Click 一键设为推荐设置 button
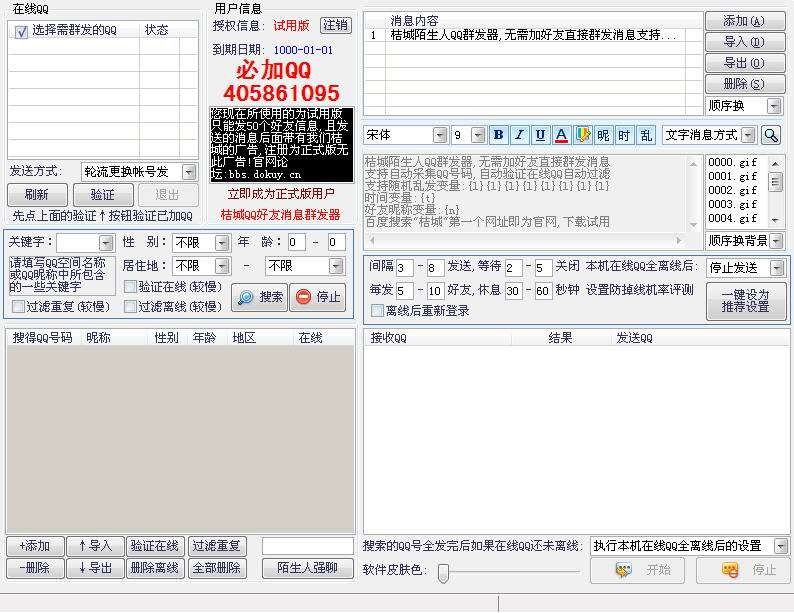This screenshot has height=613, width=794. pyautogui.click(x=746, y=301)
